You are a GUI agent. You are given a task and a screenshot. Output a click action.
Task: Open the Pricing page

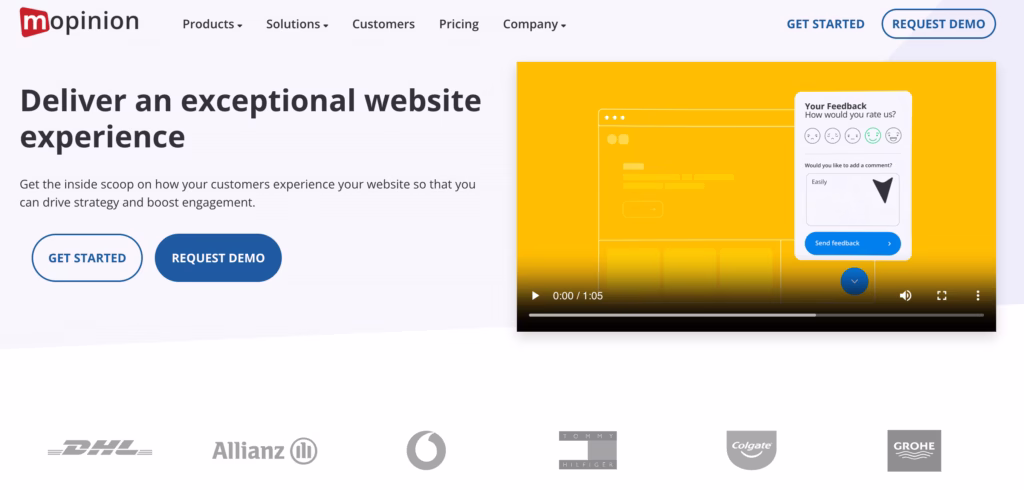458,24
